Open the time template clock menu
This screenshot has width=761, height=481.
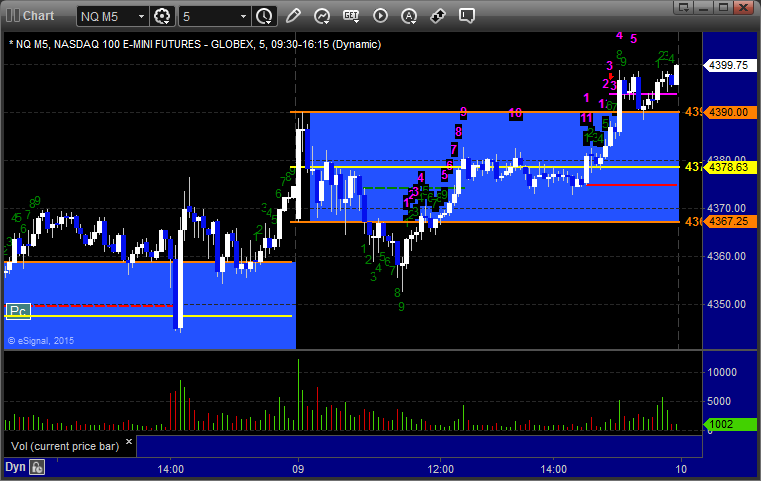265,16
